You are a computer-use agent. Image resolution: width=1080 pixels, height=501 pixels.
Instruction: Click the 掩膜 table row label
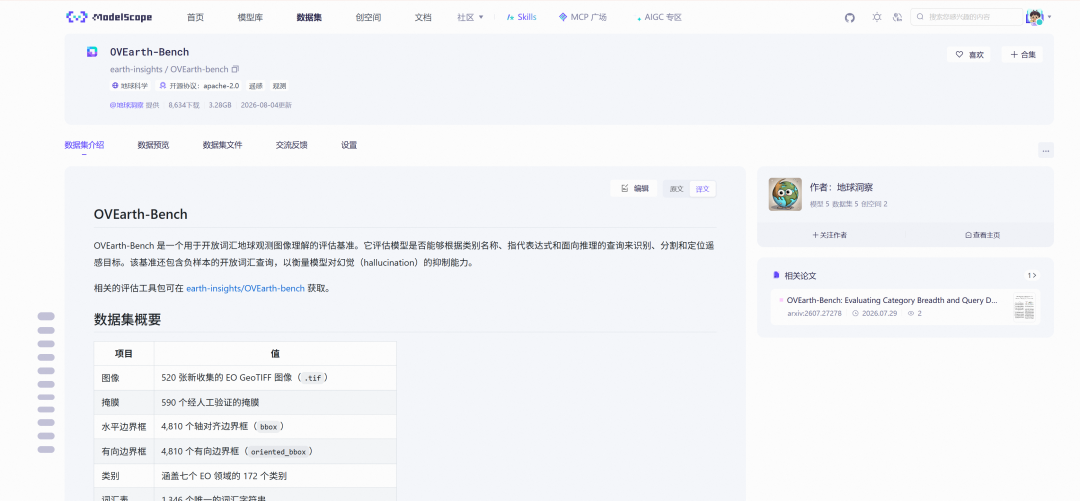[110, 402]
